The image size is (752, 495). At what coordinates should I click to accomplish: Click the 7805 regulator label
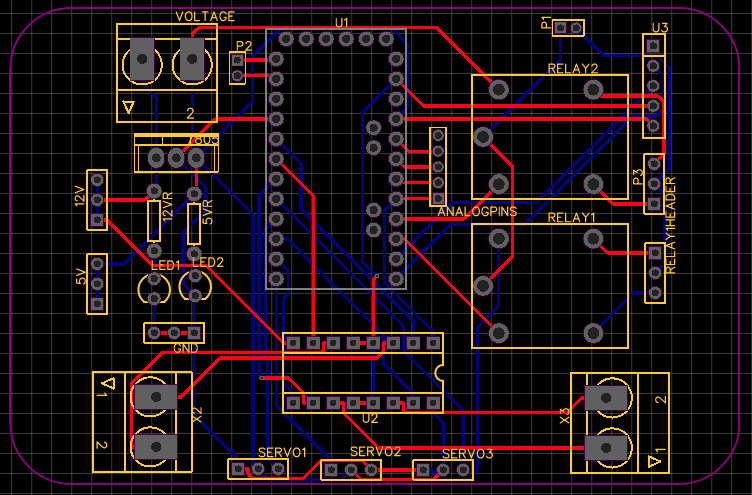tap(205, 141)
